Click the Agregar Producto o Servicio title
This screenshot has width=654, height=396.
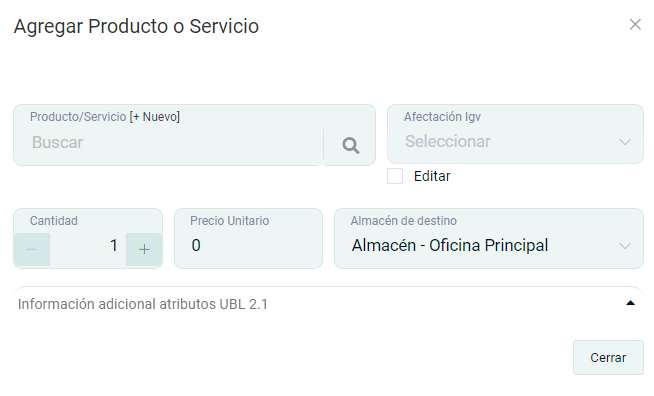(x=136, y=26)
